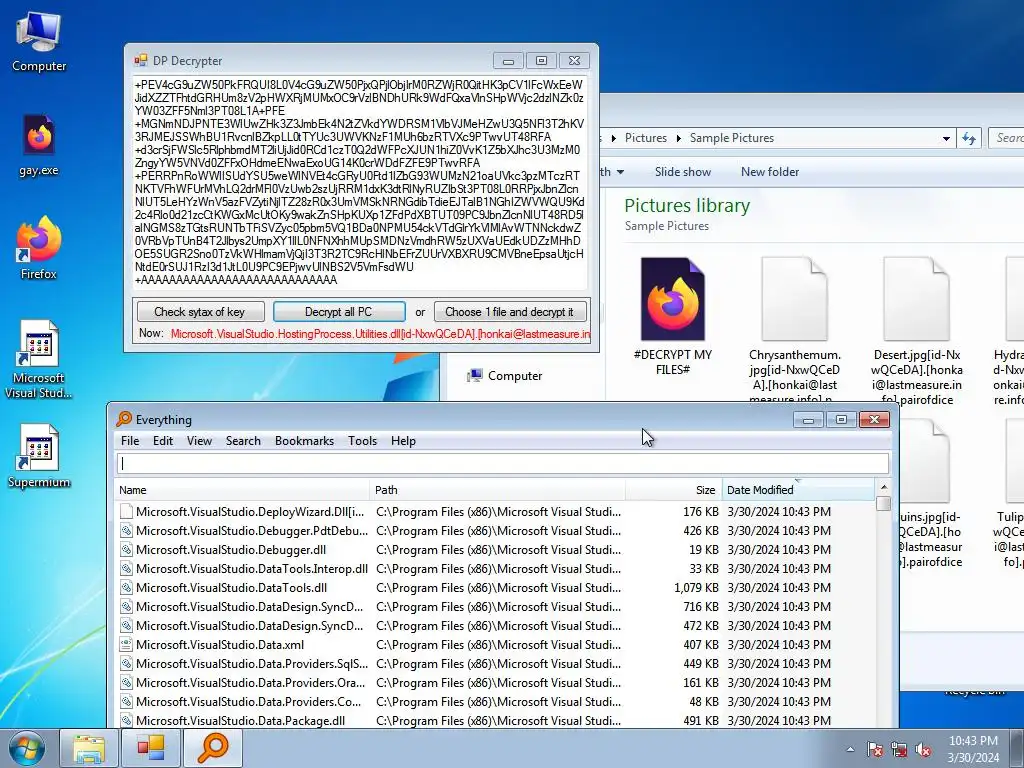
Task: Click Sample Pictures in the breadcrumb
Action: [731, 138]
